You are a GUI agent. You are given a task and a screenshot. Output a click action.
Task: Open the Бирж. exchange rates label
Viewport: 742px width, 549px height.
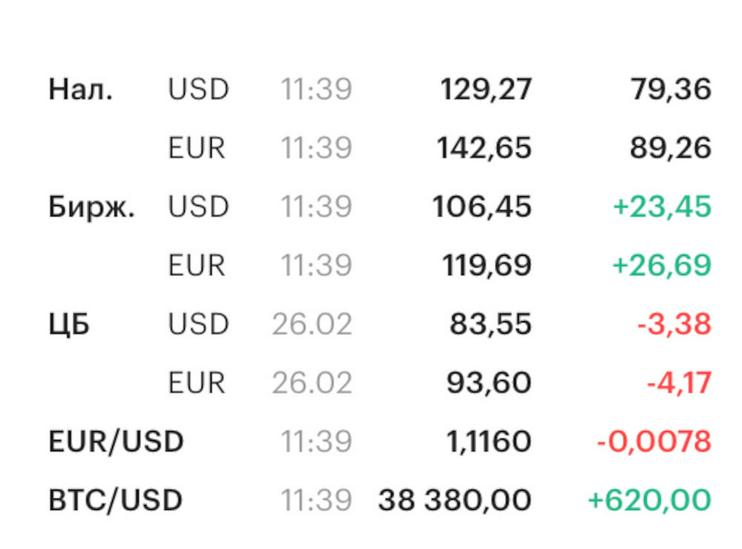[92, 208]
